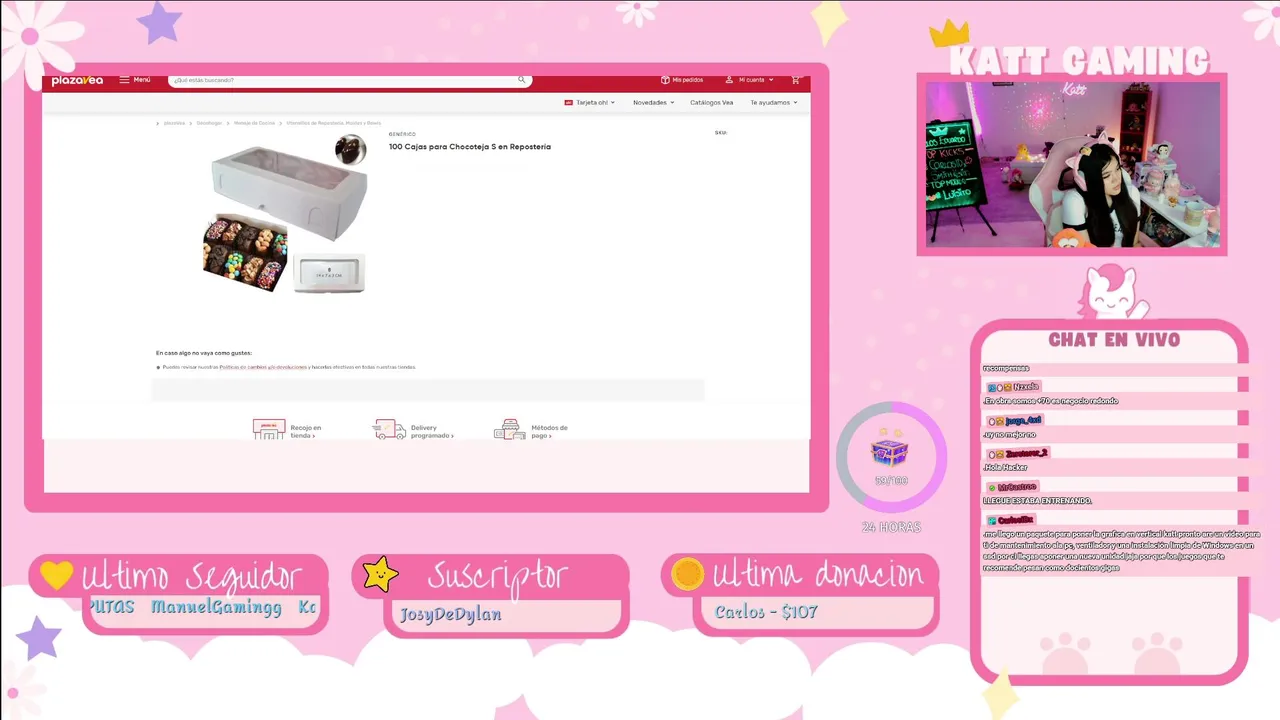Image resolution: width=1280 pixels, height=720 pixels.
Task: Select the round chocolate thumbnail image
Action: [x=350, y=150]
